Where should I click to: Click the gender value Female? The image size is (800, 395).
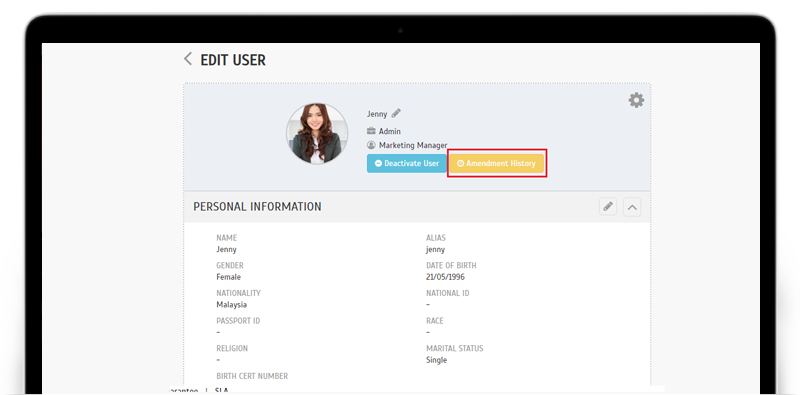click(229, 277)
